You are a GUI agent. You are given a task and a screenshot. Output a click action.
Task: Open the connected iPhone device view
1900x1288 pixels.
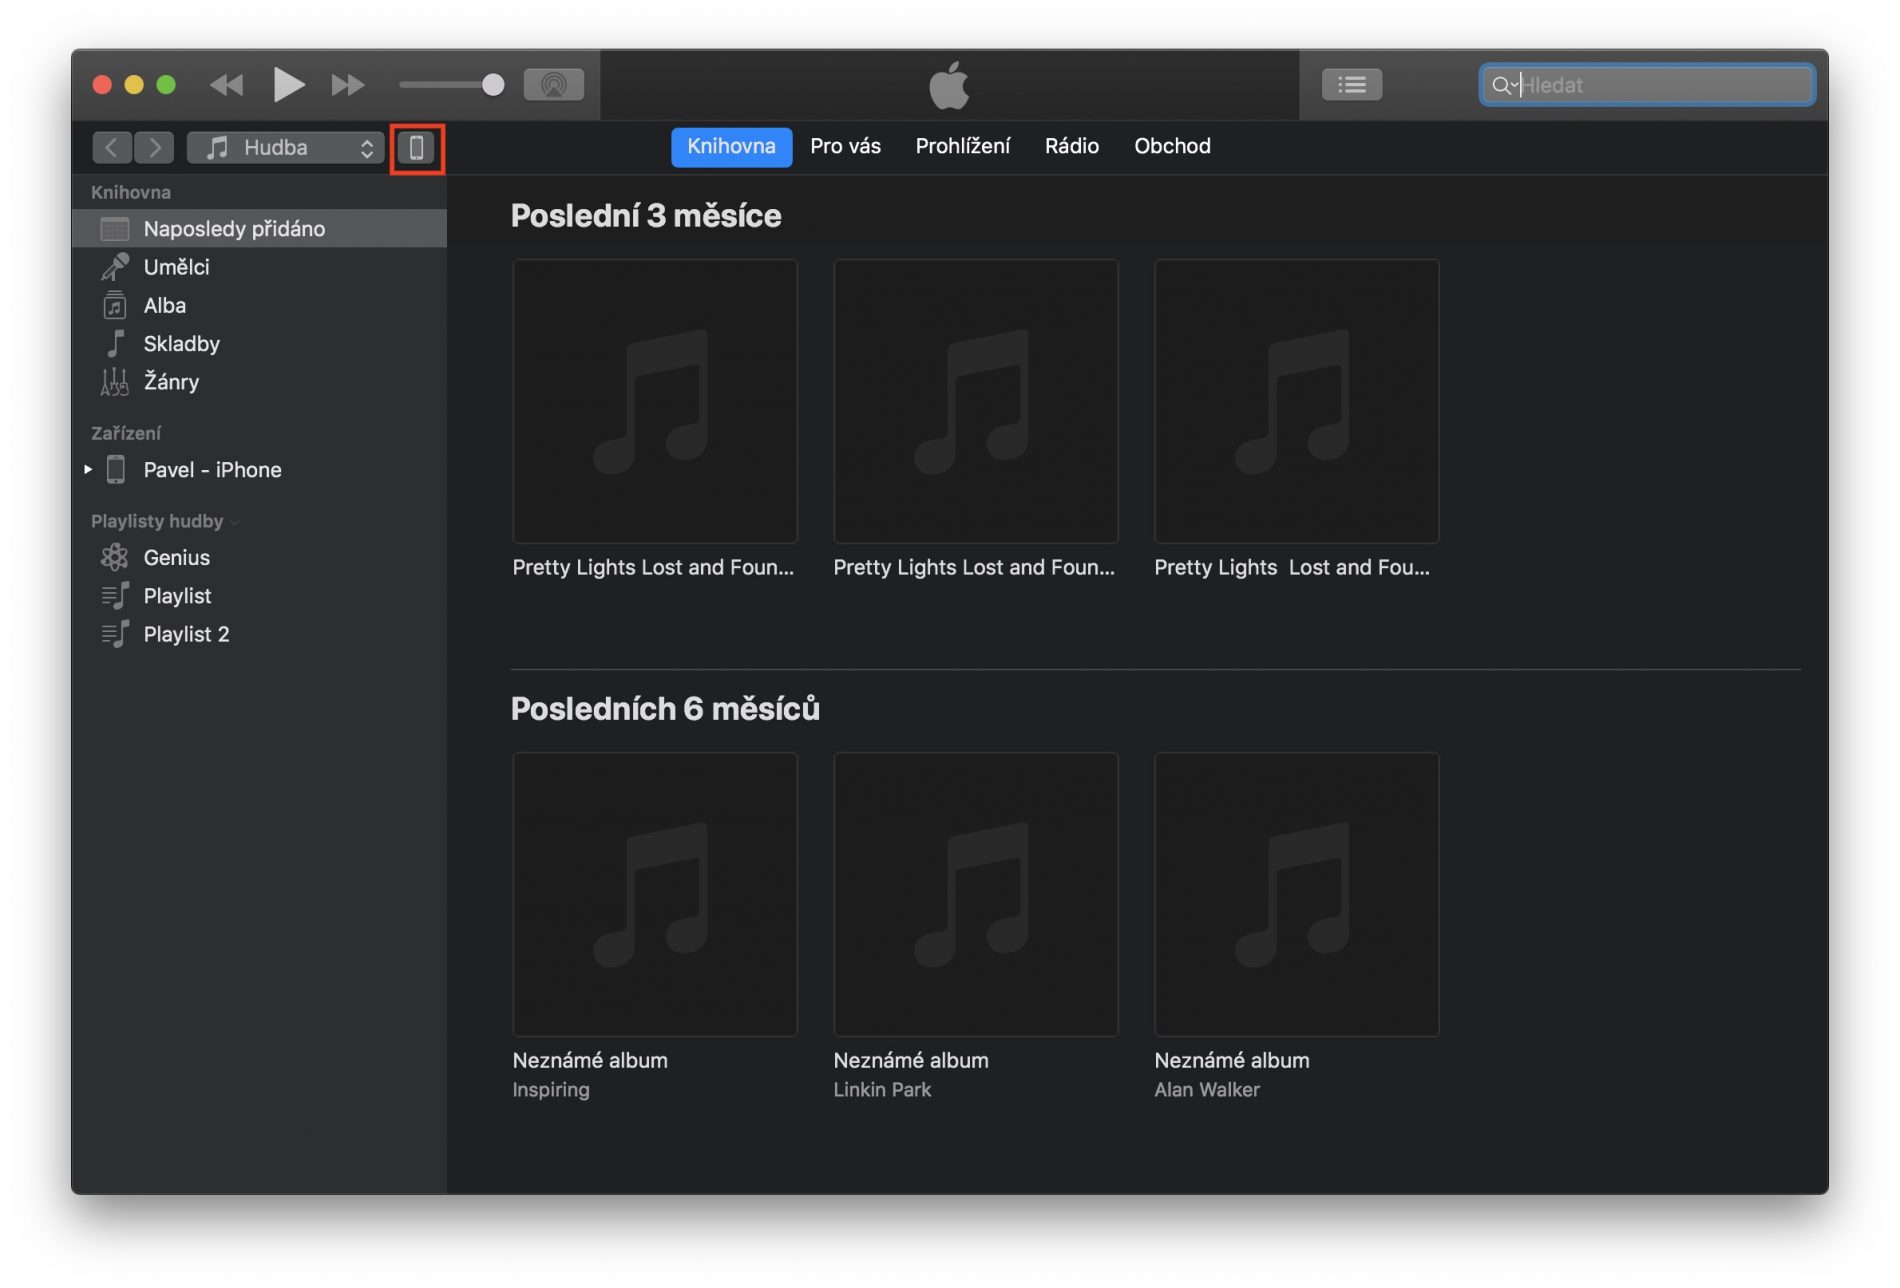(x=417, y=147)
